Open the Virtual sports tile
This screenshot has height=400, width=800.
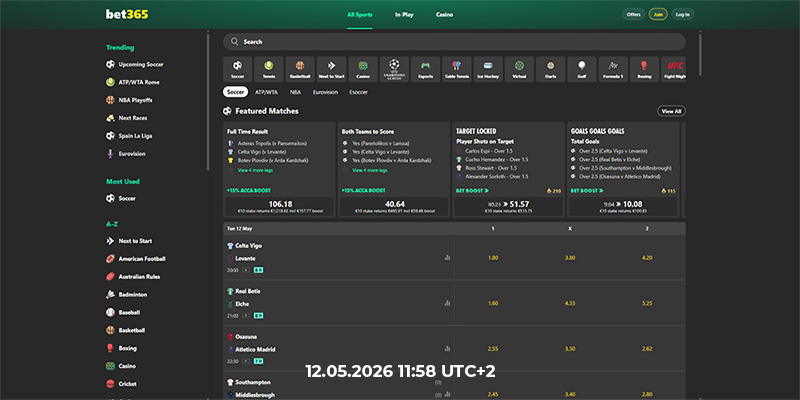pos(519,69)
